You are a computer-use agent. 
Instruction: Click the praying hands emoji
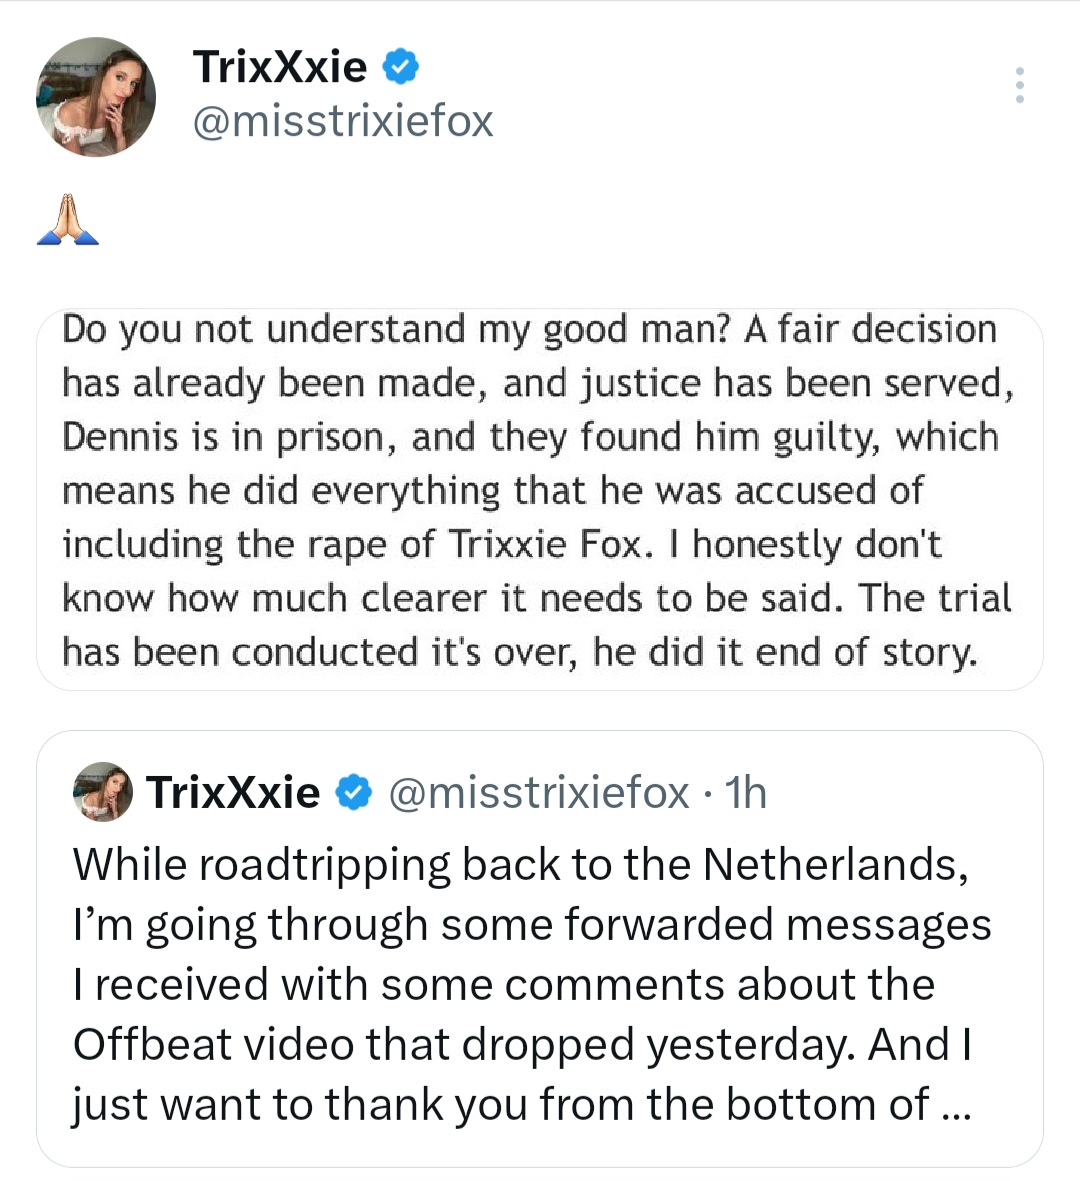[67, 221]
